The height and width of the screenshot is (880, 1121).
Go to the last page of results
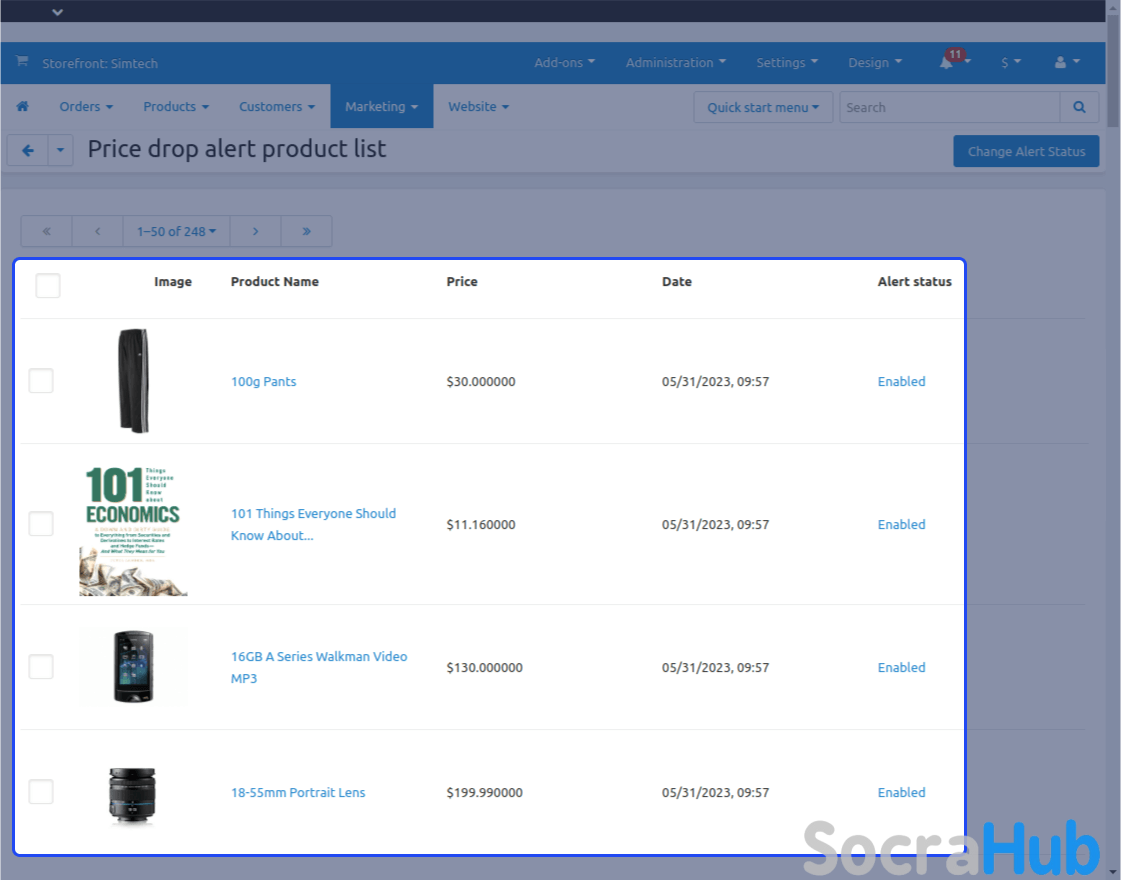(x=306, y=231)
